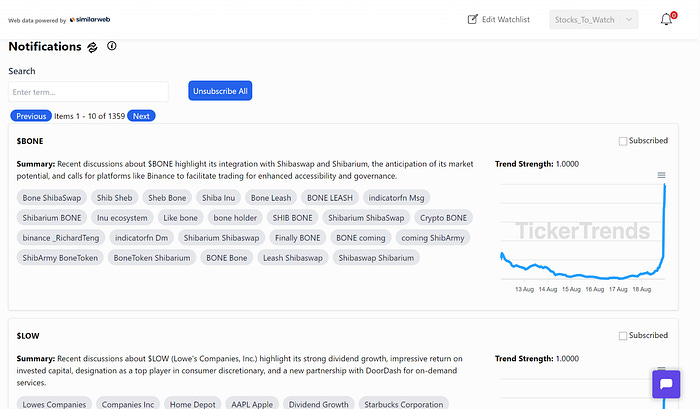Screen dimensions: 700x409
Task: Click the $LOW ticker heading
Action: (x=28, y=336)
